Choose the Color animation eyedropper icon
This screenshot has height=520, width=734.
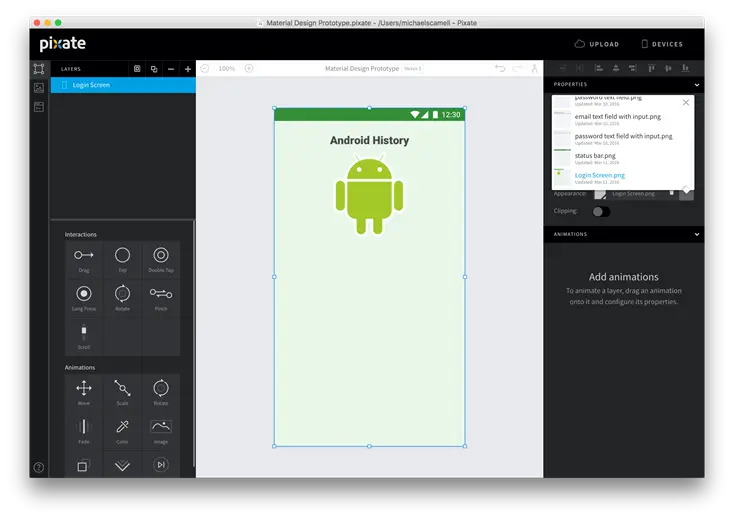click(x=122, y=426)
